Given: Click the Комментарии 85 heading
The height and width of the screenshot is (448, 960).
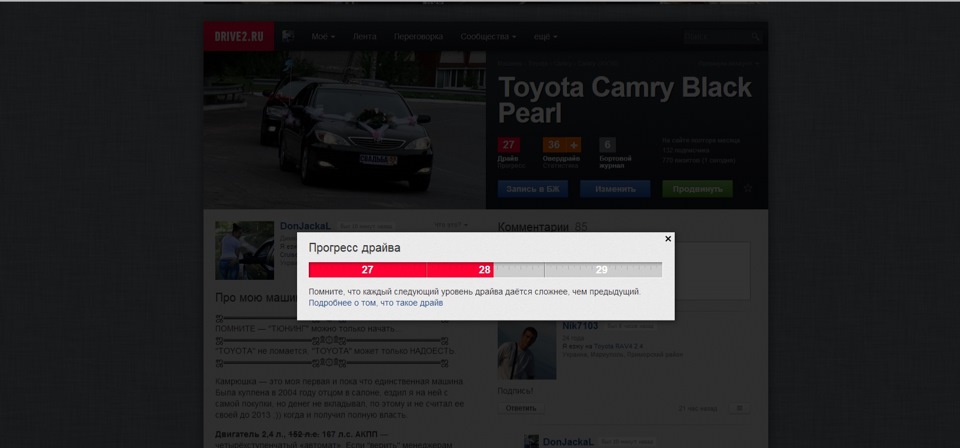Looking at the screenshot, I should point(542,227).
